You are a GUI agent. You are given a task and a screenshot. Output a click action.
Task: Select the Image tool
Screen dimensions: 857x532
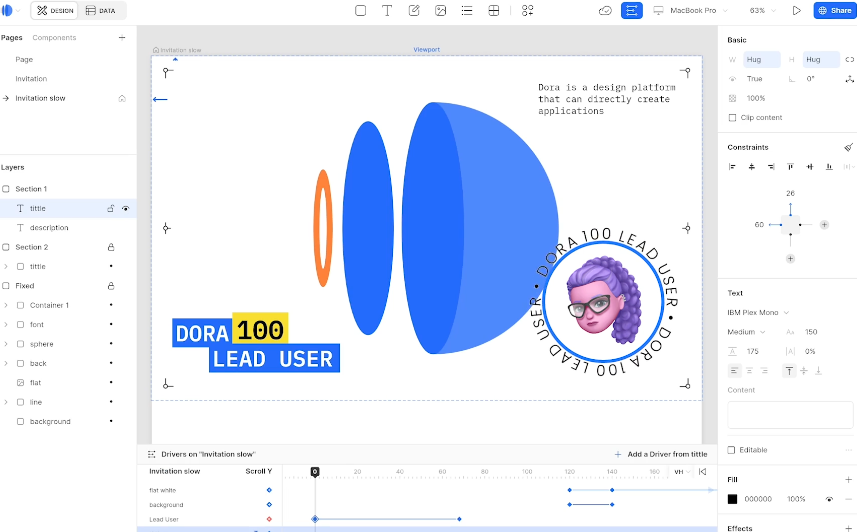[x=441, y=10]
